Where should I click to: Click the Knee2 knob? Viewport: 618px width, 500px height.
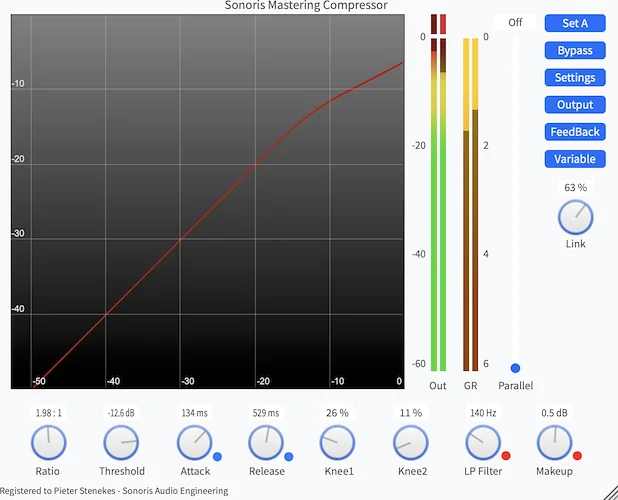[411, 442]
